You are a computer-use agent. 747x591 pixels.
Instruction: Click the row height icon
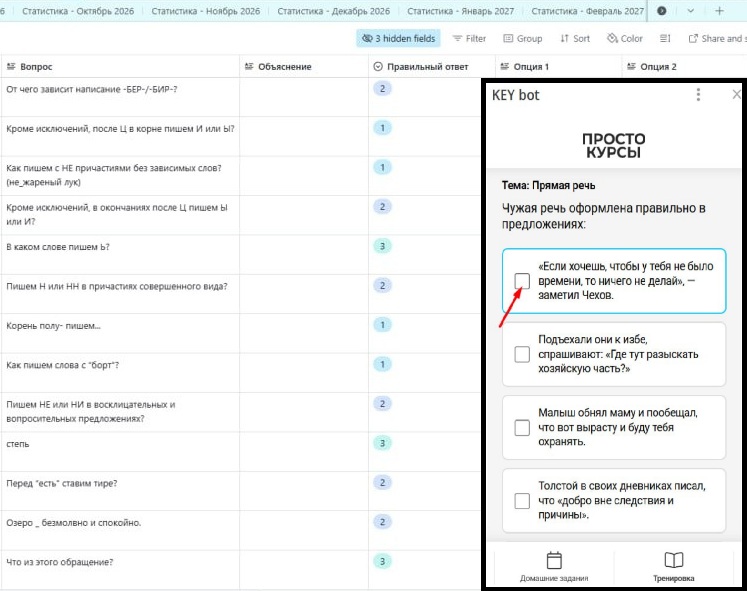(x=665, y=39)
